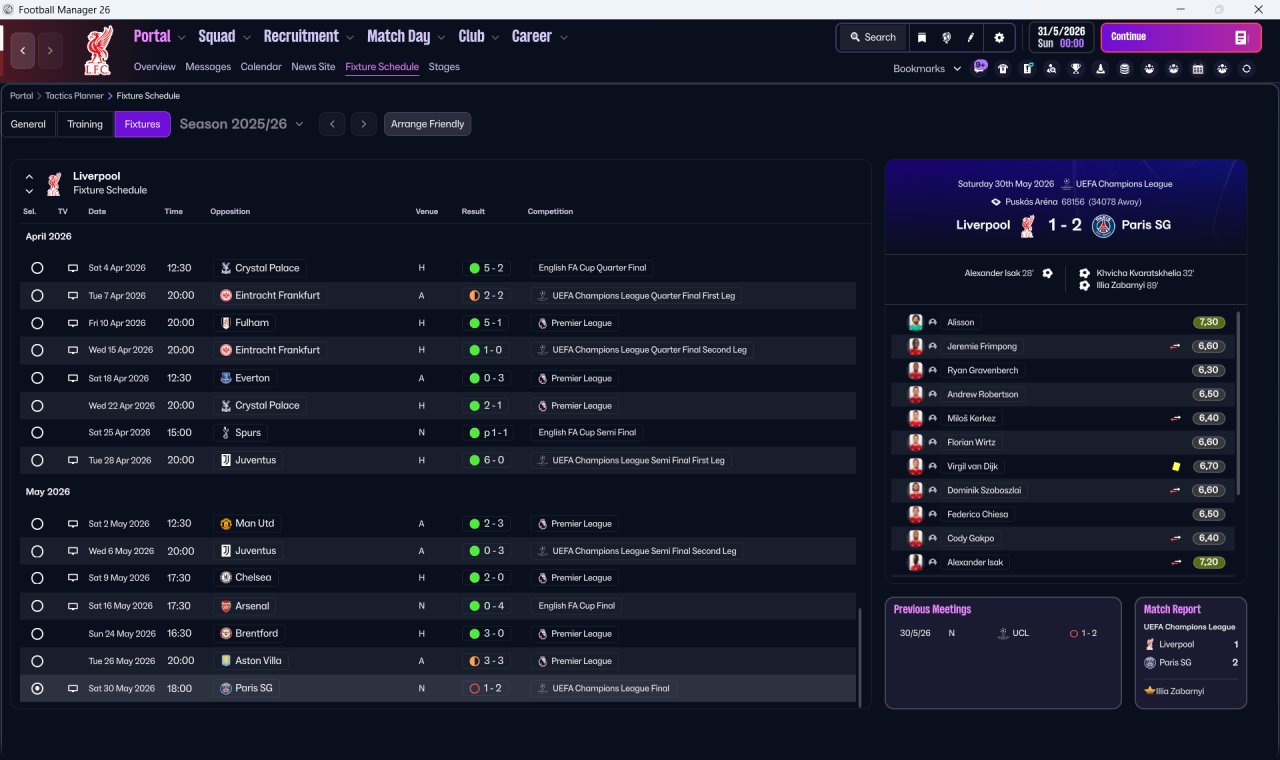This screenshot has width=1280, height=760.
Task: Select radio button for Man Utd fixture
Action: coord(37,523)
